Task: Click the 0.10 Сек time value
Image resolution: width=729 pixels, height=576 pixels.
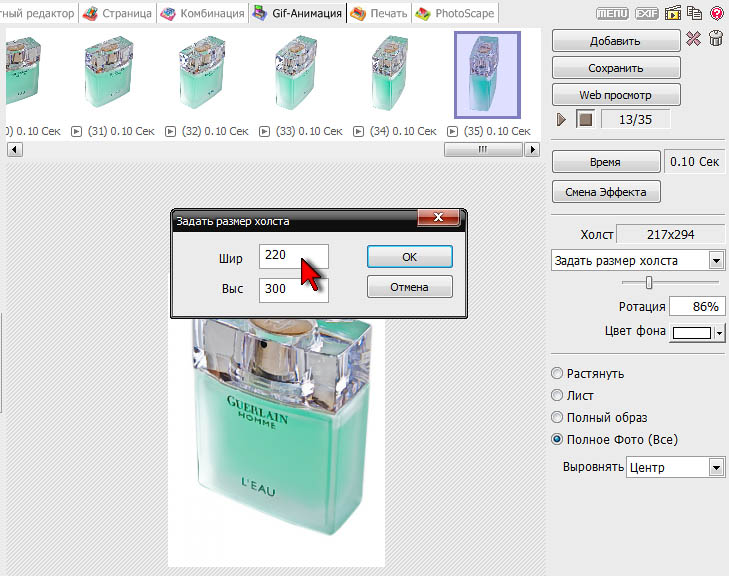Action: click(x=694, y=162)
